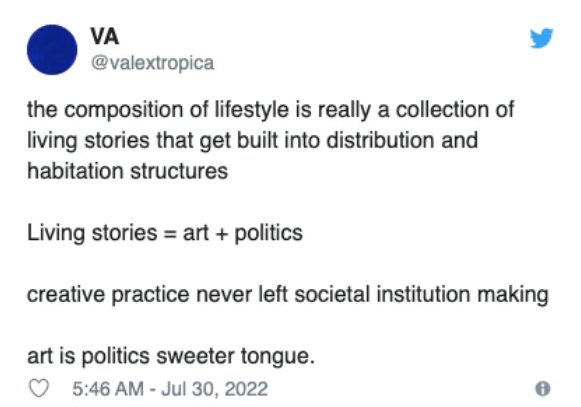This screenshot has height=407, width=581.
Task: Click the line 'Living stories = art + politics'
Action: click(165, 233)
